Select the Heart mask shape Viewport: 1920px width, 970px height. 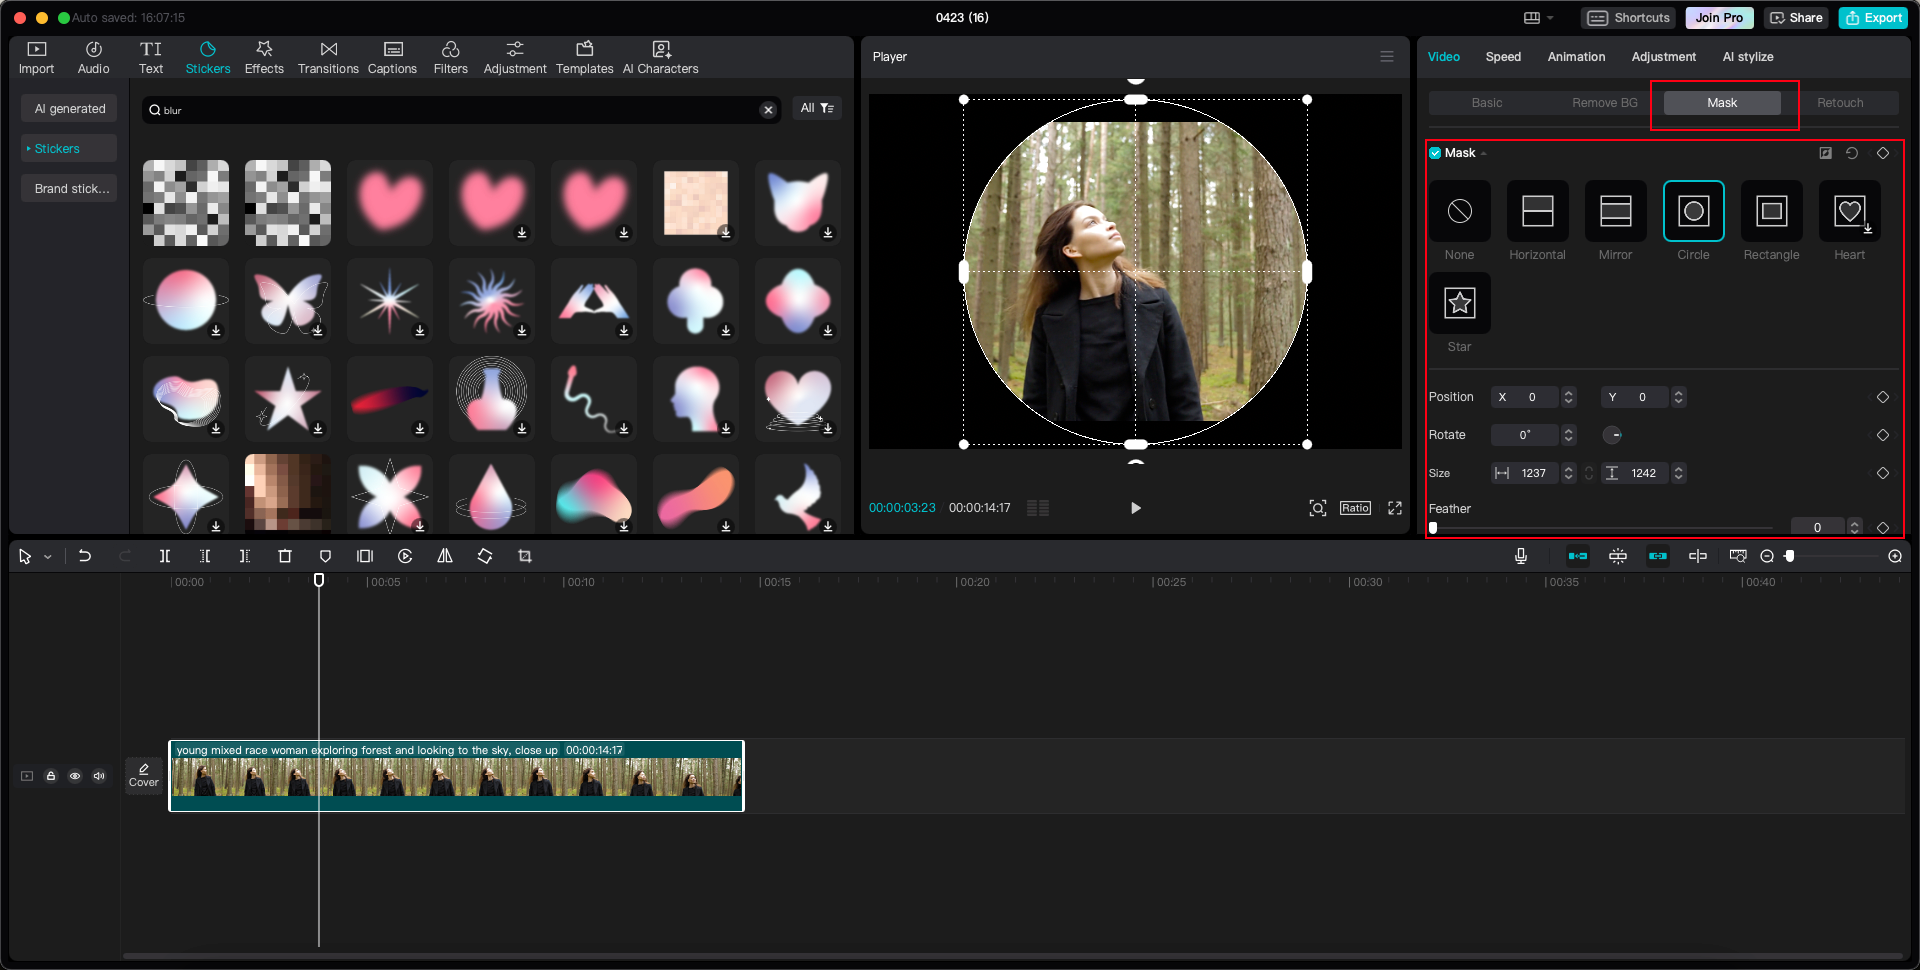click(x=1848, y=212)
